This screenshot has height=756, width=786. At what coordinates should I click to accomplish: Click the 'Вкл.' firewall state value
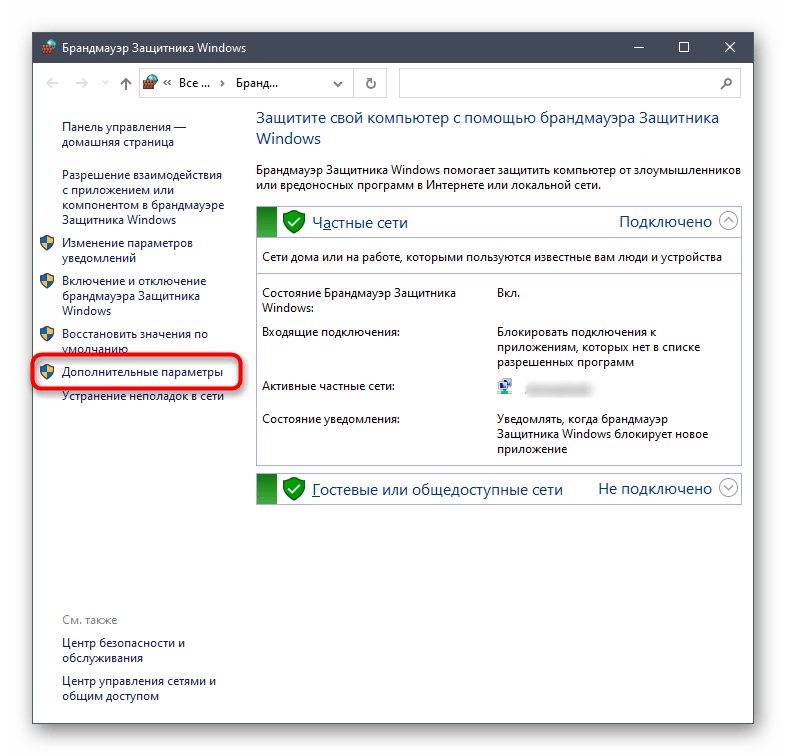coord(508,293)
